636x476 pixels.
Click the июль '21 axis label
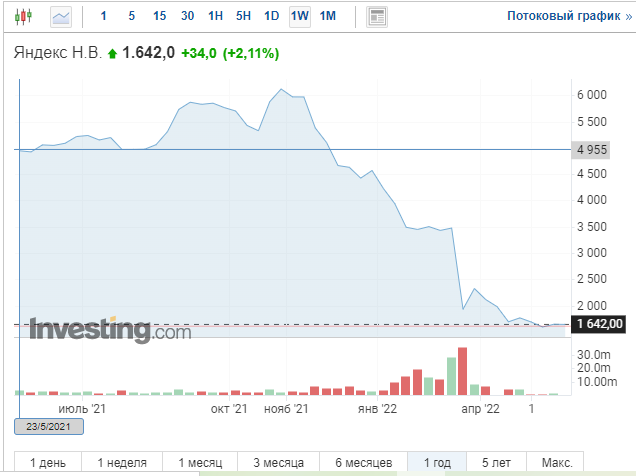pyautogui.click(x=82, y=408)
